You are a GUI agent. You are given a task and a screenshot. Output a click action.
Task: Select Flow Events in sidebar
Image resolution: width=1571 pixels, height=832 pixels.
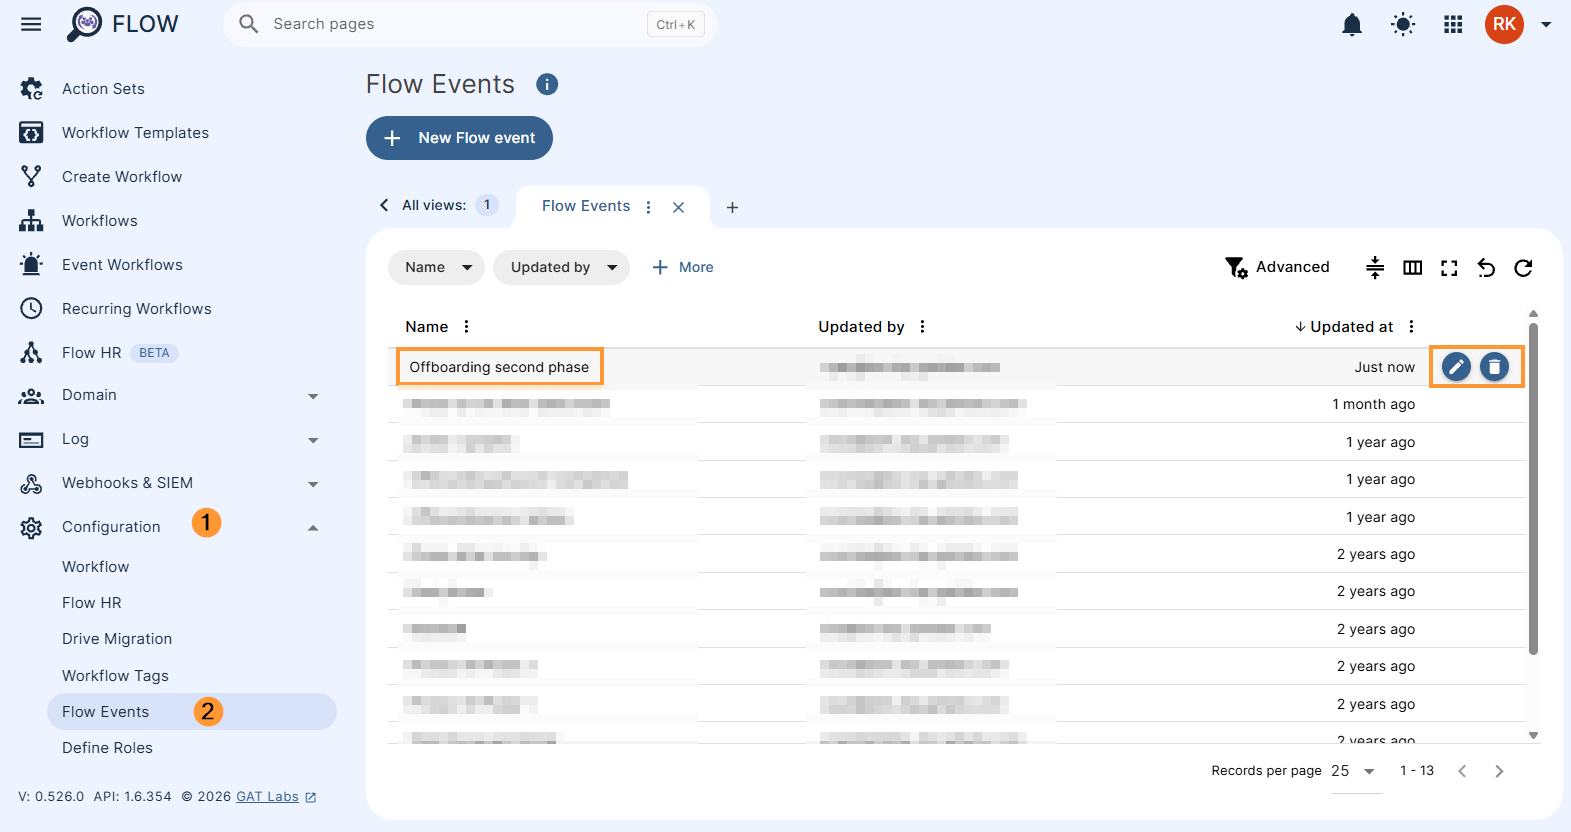click(x=191, y=712)
